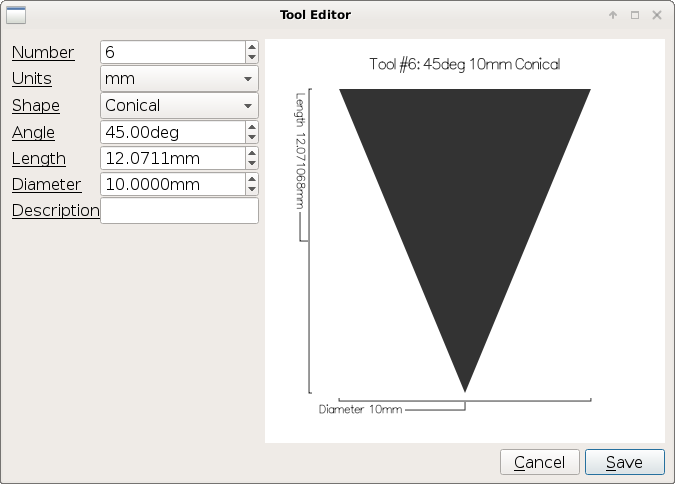Screen dimensions: 675x484
Task: Click the shade/roll-up arrow in title bar
Action: point(613,15)
